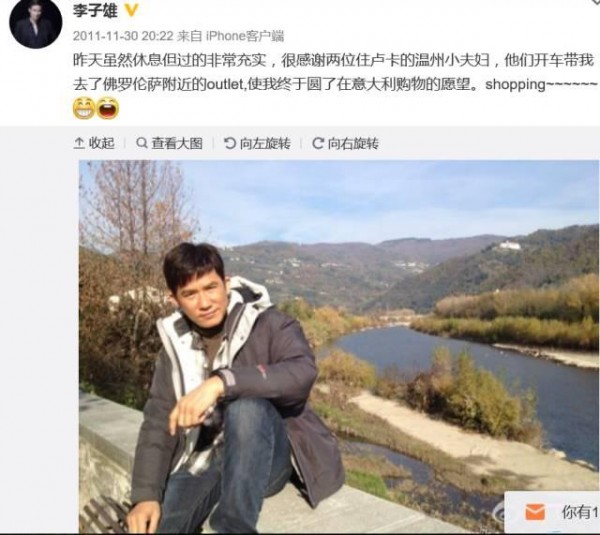600x535 pixels.
Task: Click the profile avatar of 李子雄
Action: (x=35, y=23)
